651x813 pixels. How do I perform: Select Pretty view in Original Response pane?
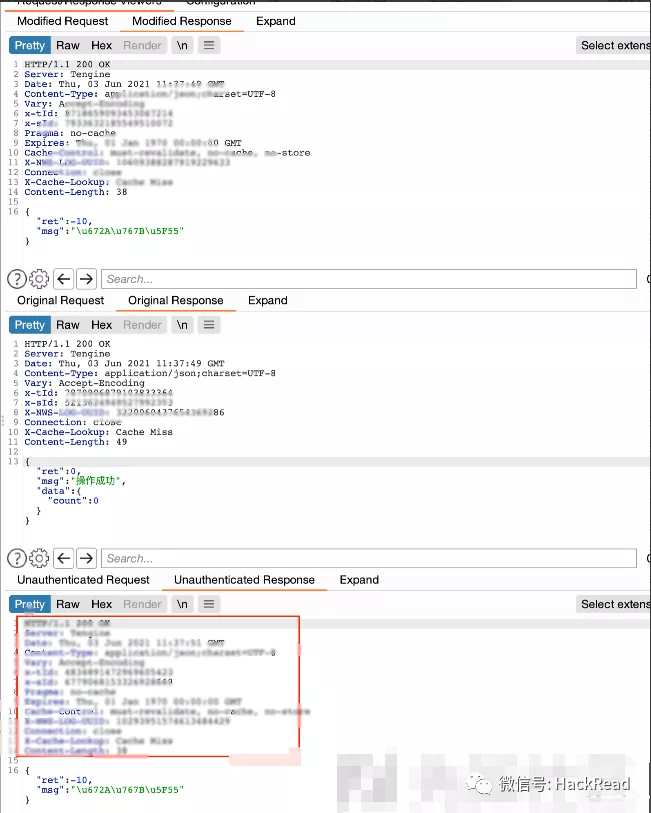point(30,325)
